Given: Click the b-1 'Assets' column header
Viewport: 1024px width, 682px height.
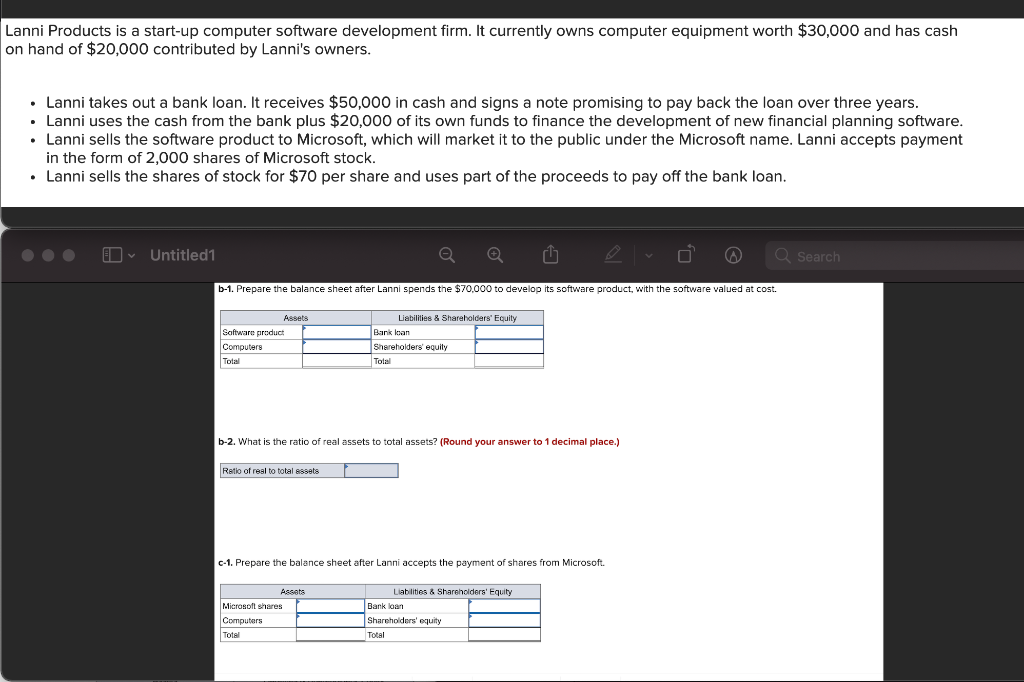Looking at the screenshot, I should click(296, 318).
